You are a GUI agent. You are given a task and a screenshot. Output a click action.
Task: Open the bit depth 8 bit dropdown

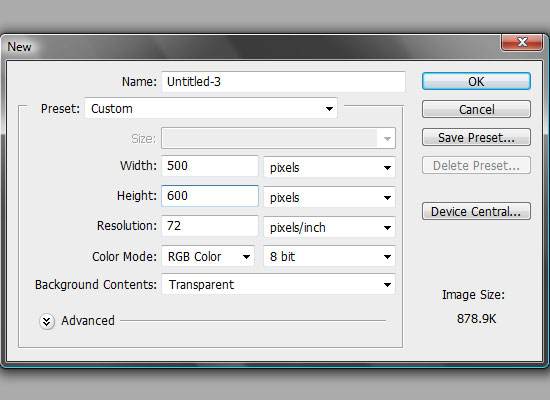coord(329,256)
